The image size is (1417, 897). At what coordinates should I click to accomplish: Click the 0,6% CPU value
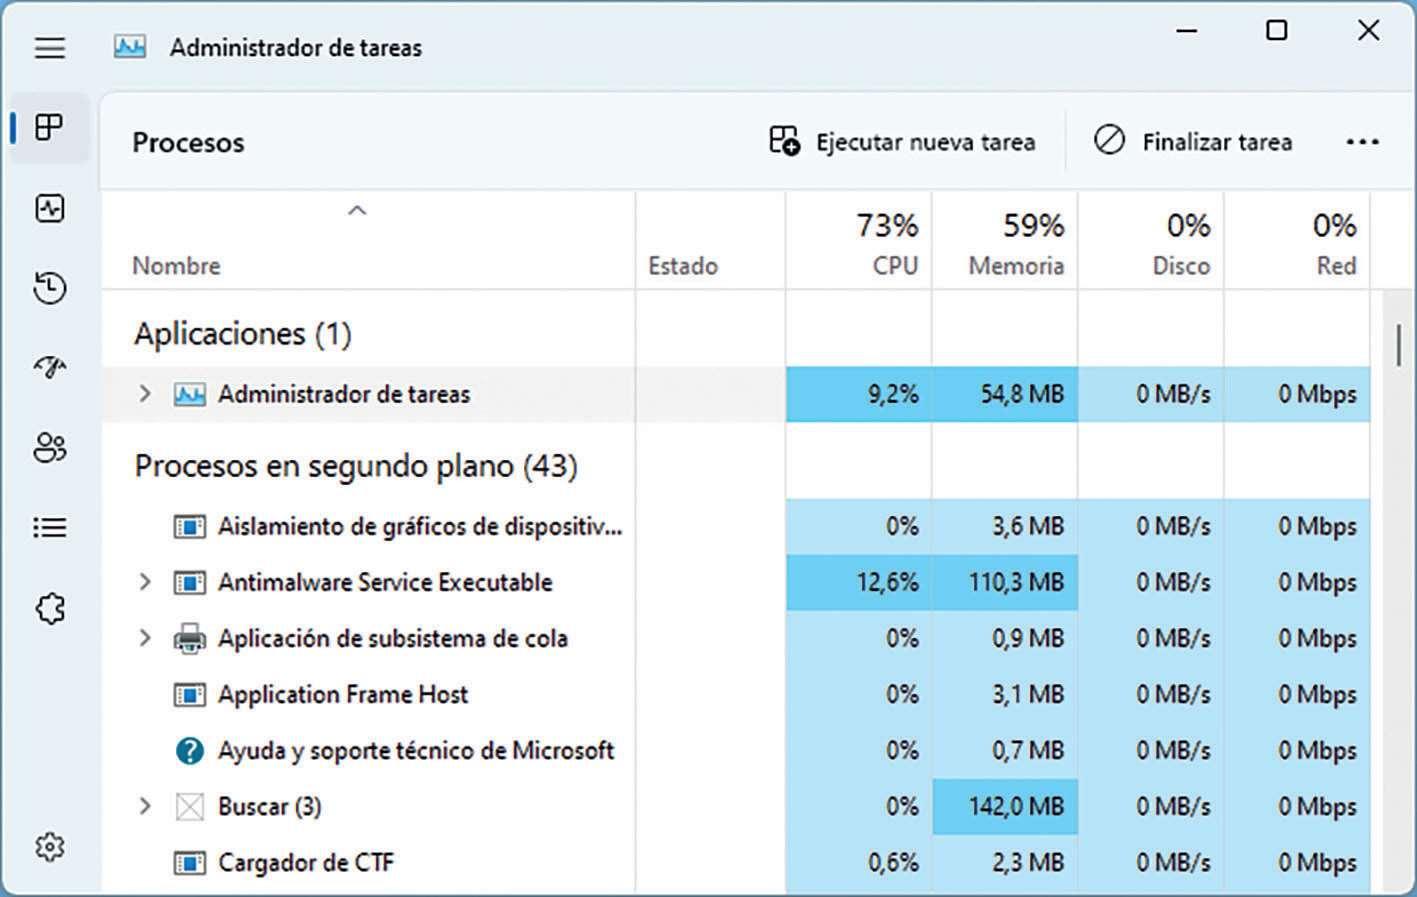tap(893, 862)
